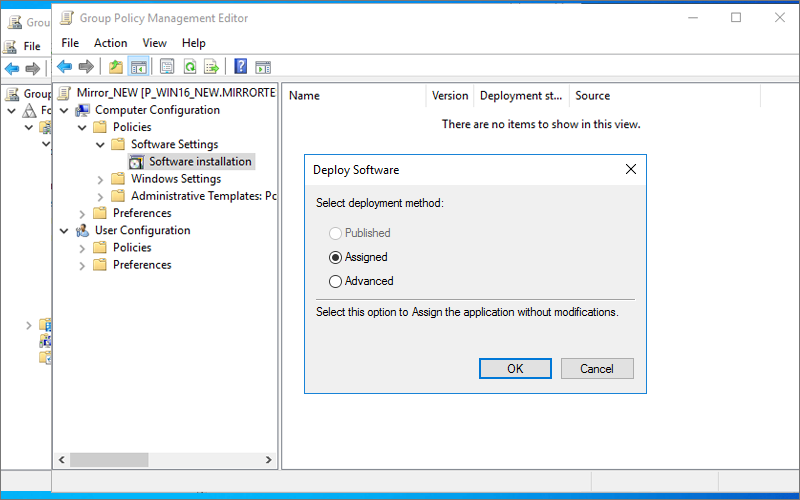Screen dimensions: 800x500
Task: Click Cancel in Deploy Software dialog
Action: [597, 368]
